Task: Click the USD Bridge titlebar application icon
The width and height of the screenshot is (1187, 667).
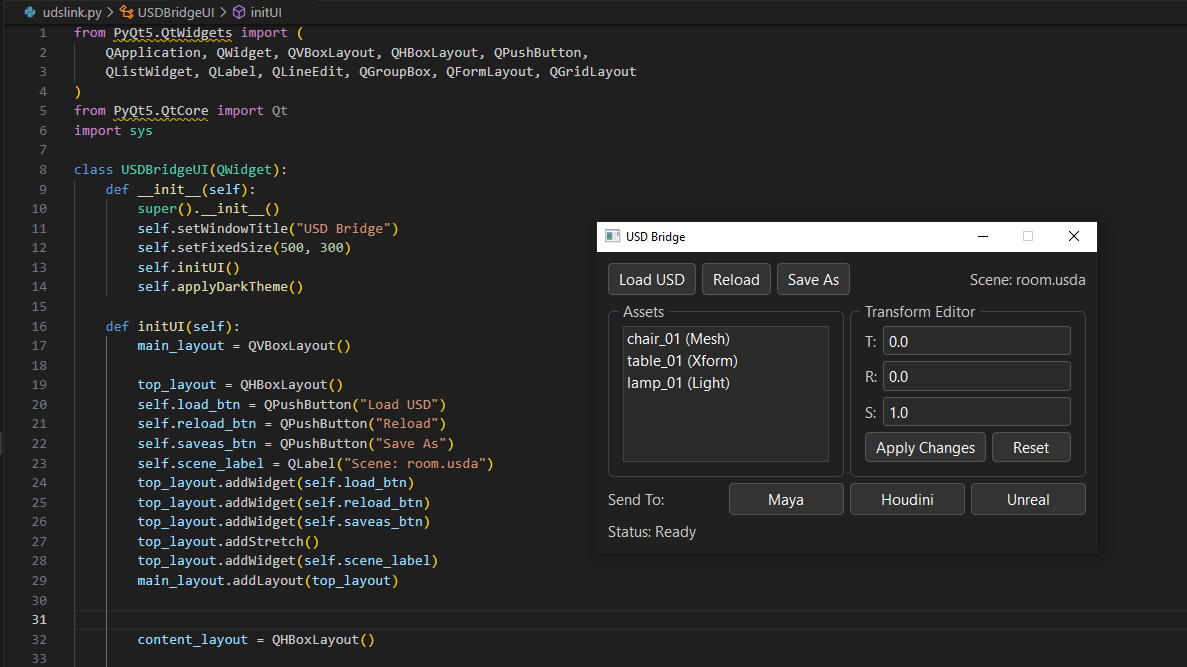Action: pos(612,236)
